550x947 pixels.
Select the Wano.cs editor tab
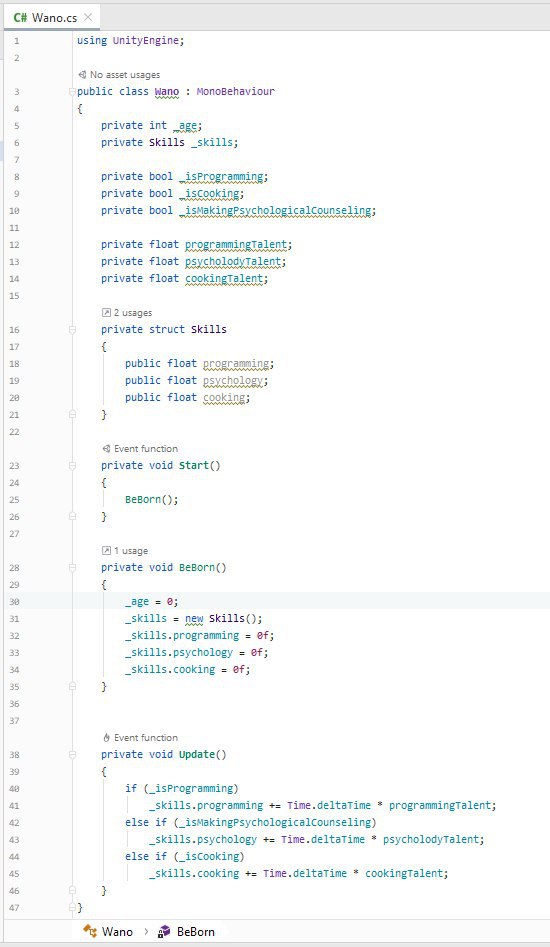click(52, 18)
